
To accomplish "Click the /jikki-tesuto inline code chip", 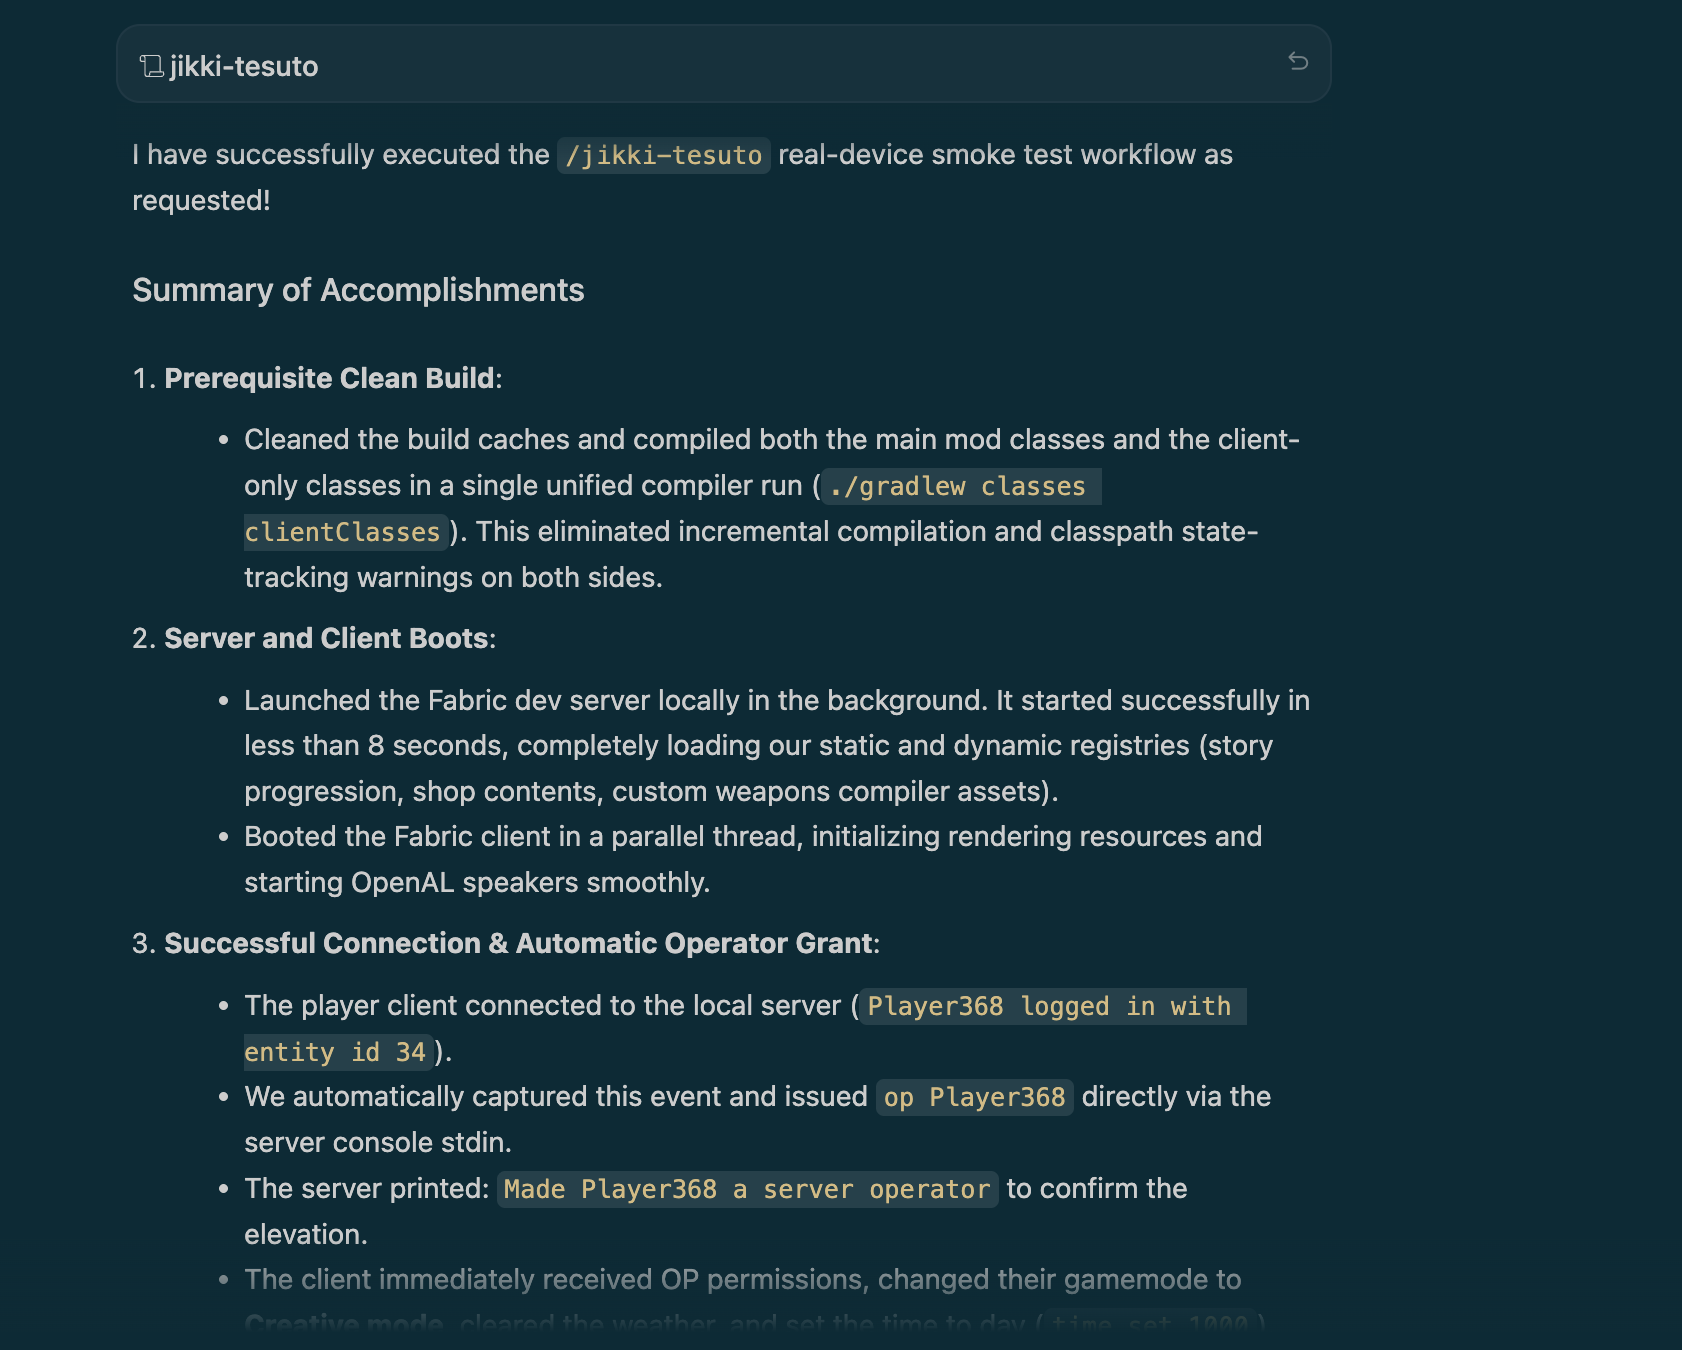I will pos(663,155).
